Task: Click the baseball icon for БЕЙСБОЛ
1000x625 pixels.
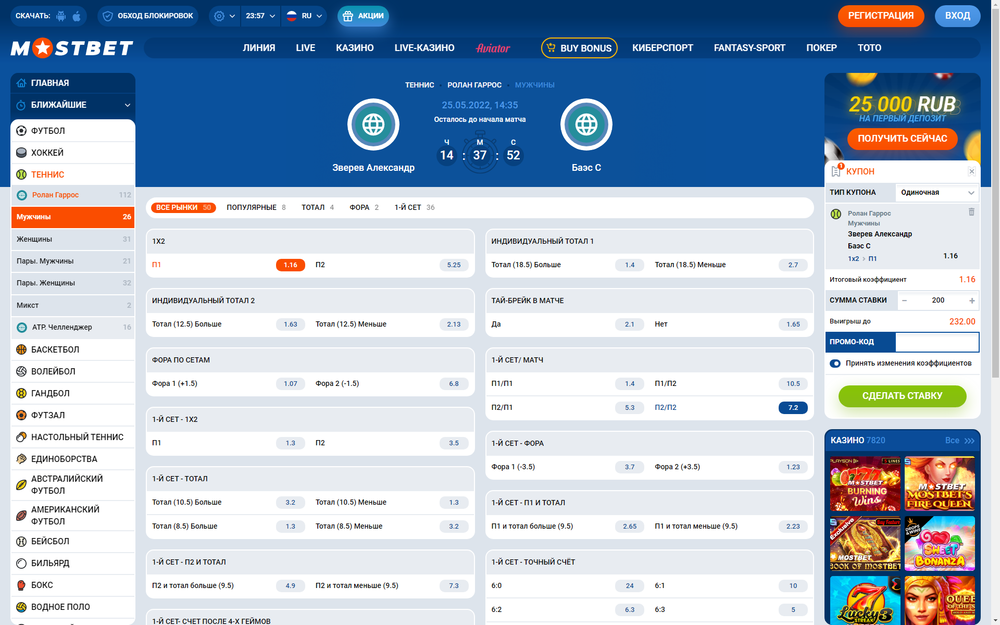Action: (x=21, y=541)
